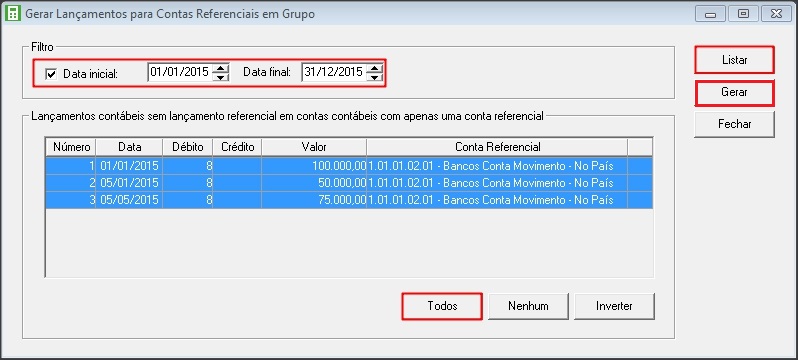Increase Data final with the up arrow
The width and height of the screenshot is (798, 360).
[x=374, y=68]
